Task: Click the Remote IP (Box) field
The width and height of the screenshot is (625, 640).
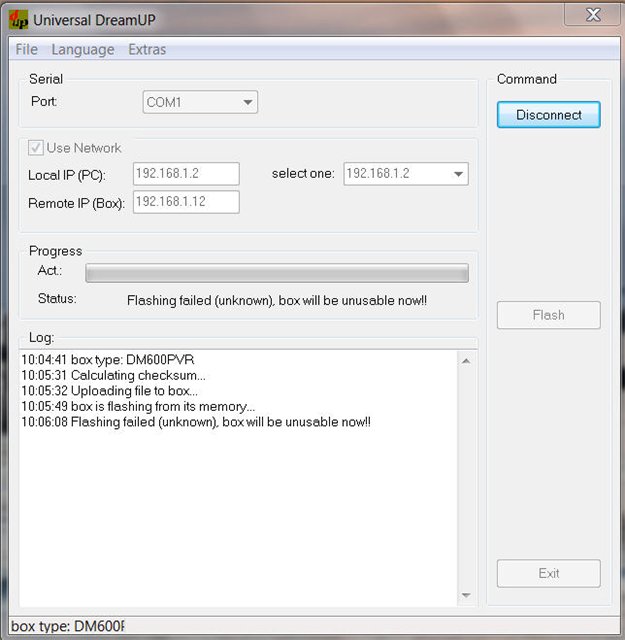Action: (186, 202)
